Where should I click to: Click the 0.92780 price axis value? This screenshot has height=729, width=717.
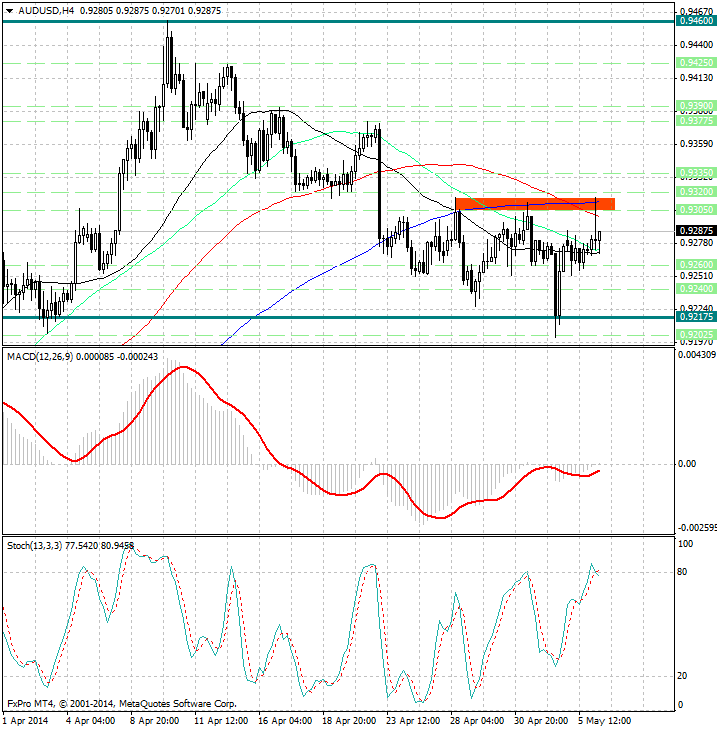click(x=696, y=243)
